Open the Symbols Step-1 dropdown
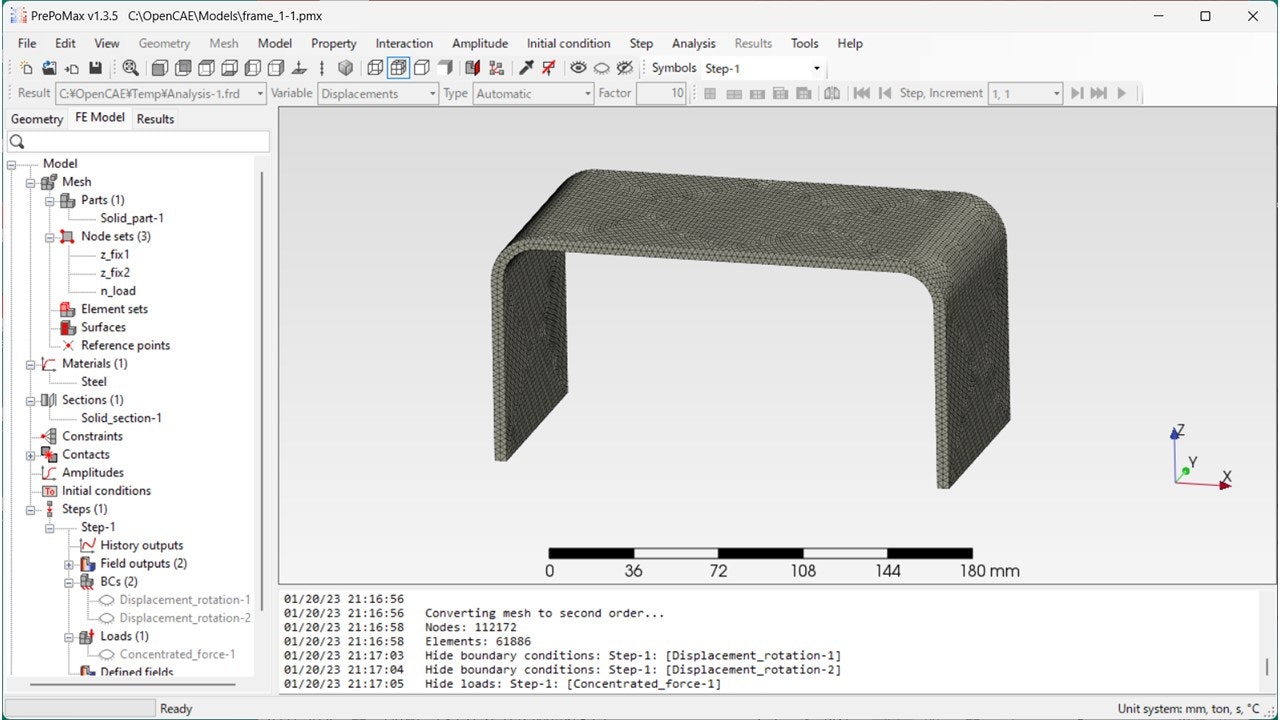This screenshot has width=1280, height=720. tap(763, 68)
